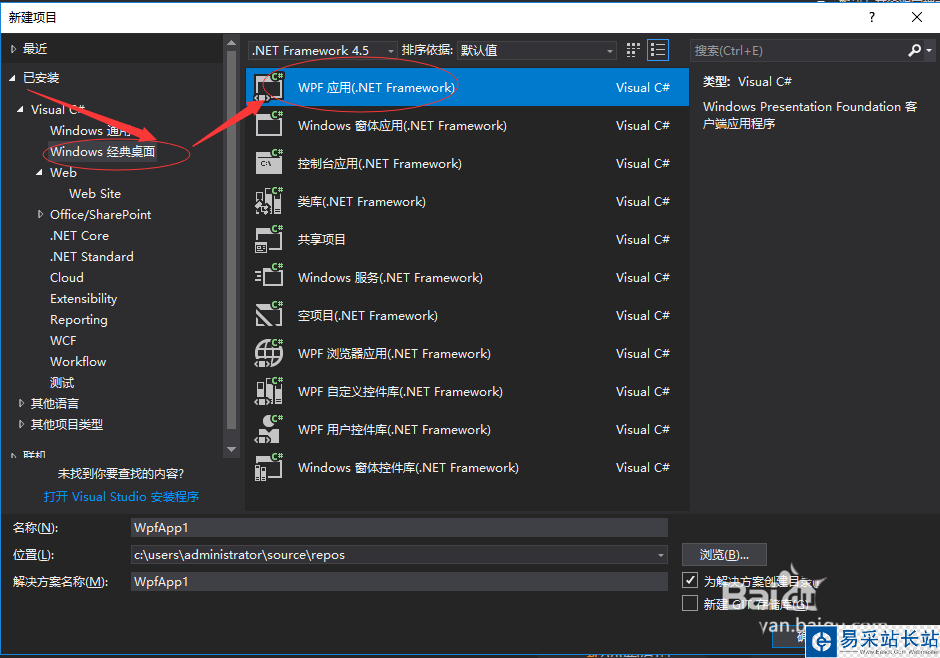The image size is (940, 658).
Task: Close the 新建项目 dialog
Action: click(x=917, y=17)
